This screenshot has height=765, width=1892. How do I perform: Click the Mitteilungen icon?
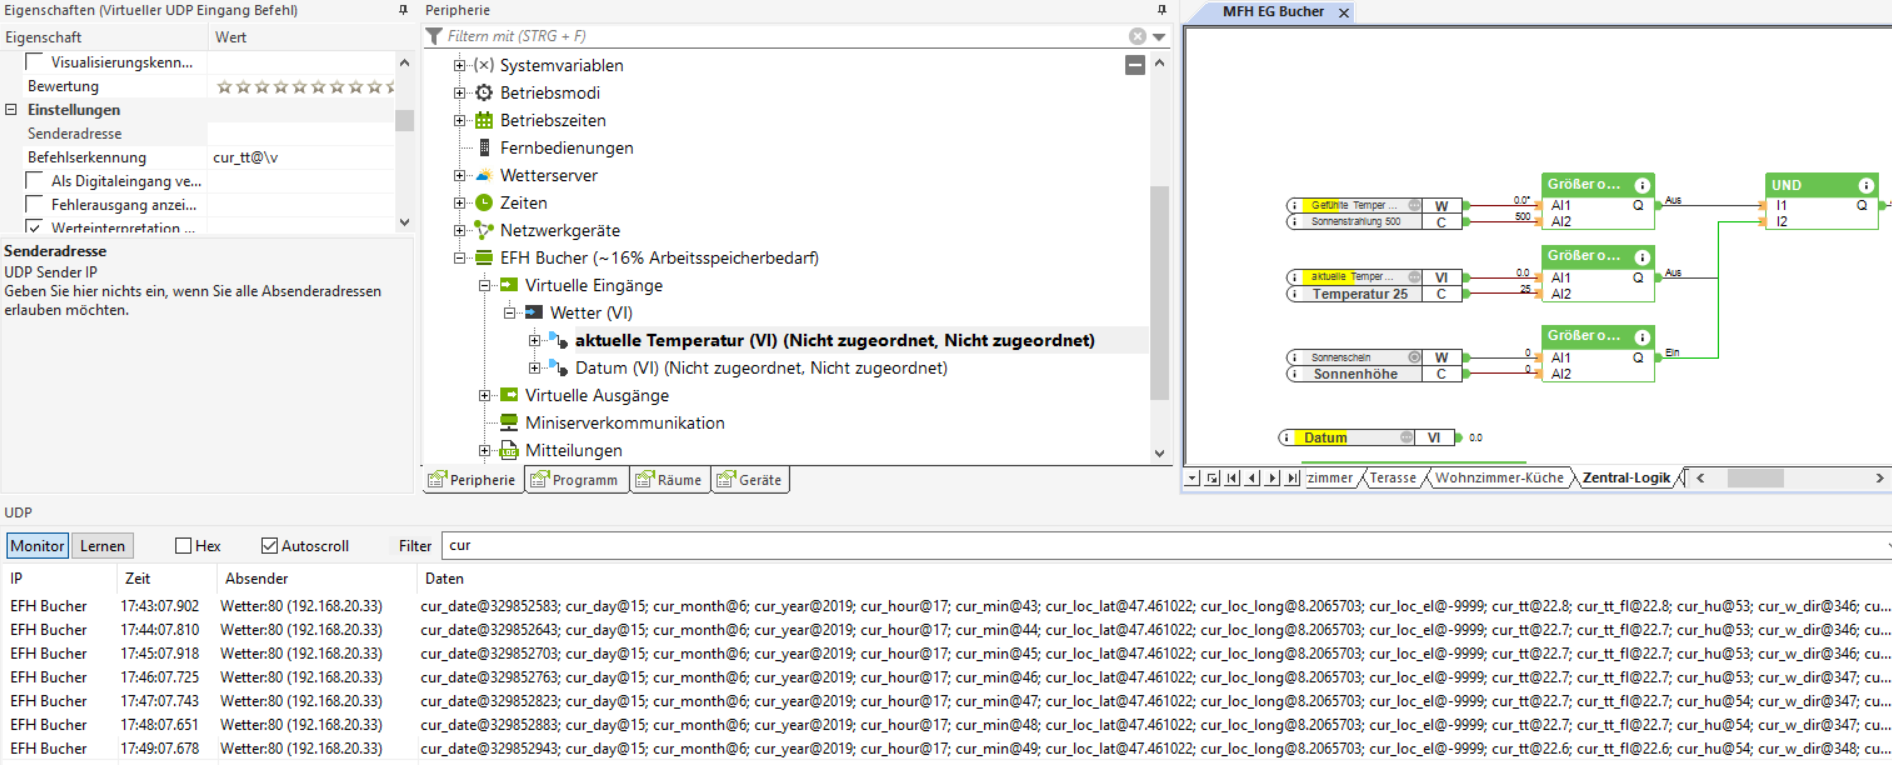[x=509, y=450]
